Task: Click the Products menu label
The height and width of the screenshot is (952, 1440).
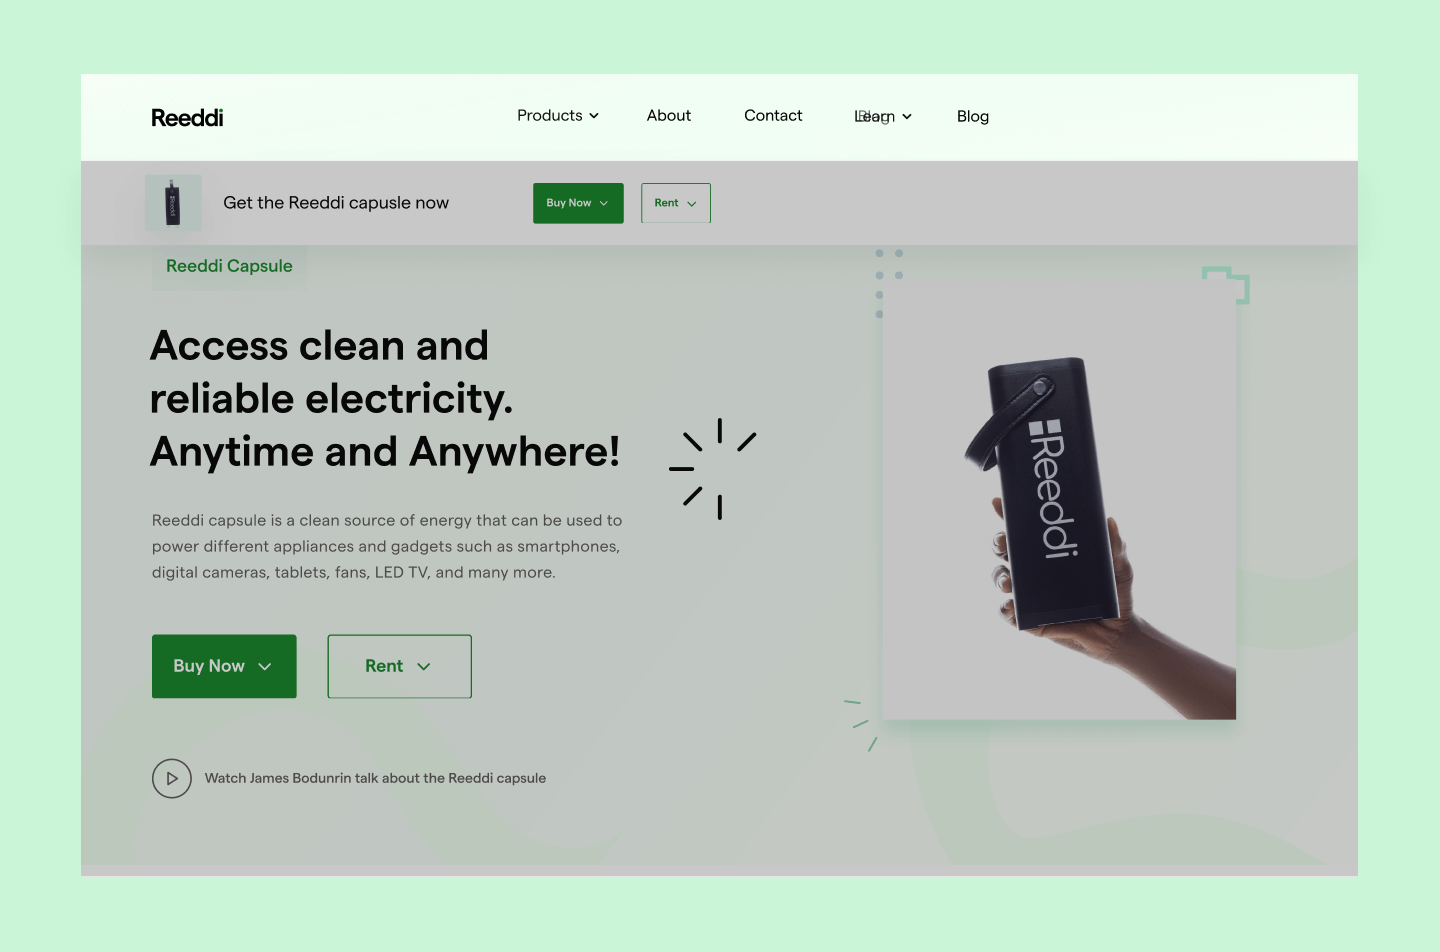Action: [550, 116]
